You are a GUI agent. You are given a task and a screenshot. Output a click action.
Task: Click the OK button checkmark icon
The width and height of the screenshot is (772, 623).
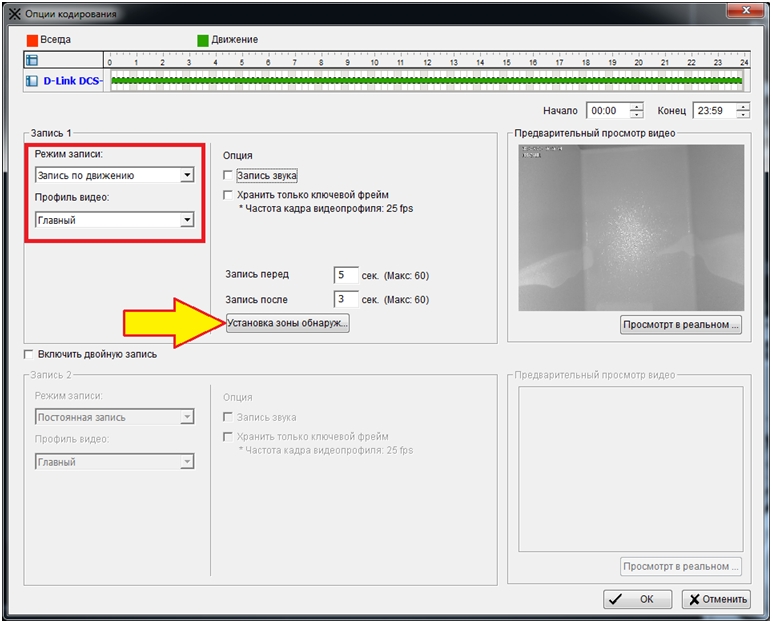[x=617, y=600]
